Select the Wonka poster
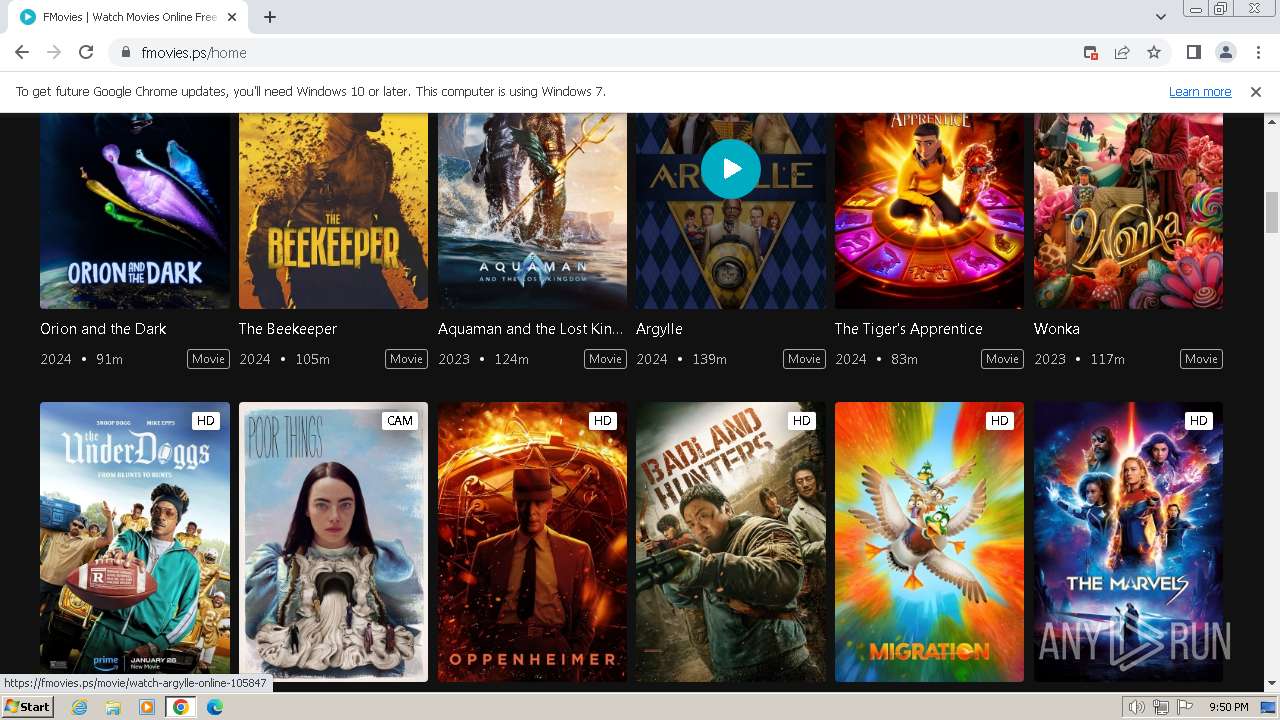 coord(1128,211)
